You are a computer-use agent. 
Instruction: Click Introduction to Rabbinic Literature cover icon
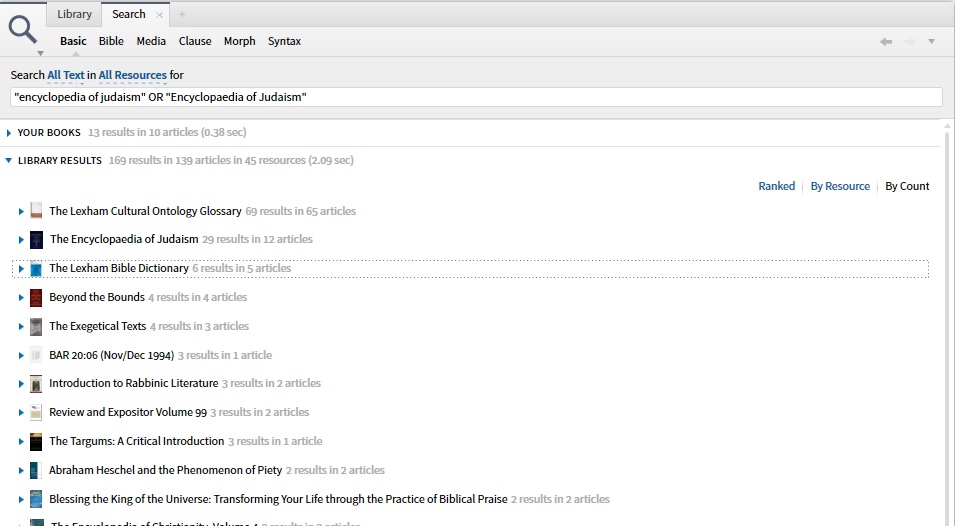(37, 384)
